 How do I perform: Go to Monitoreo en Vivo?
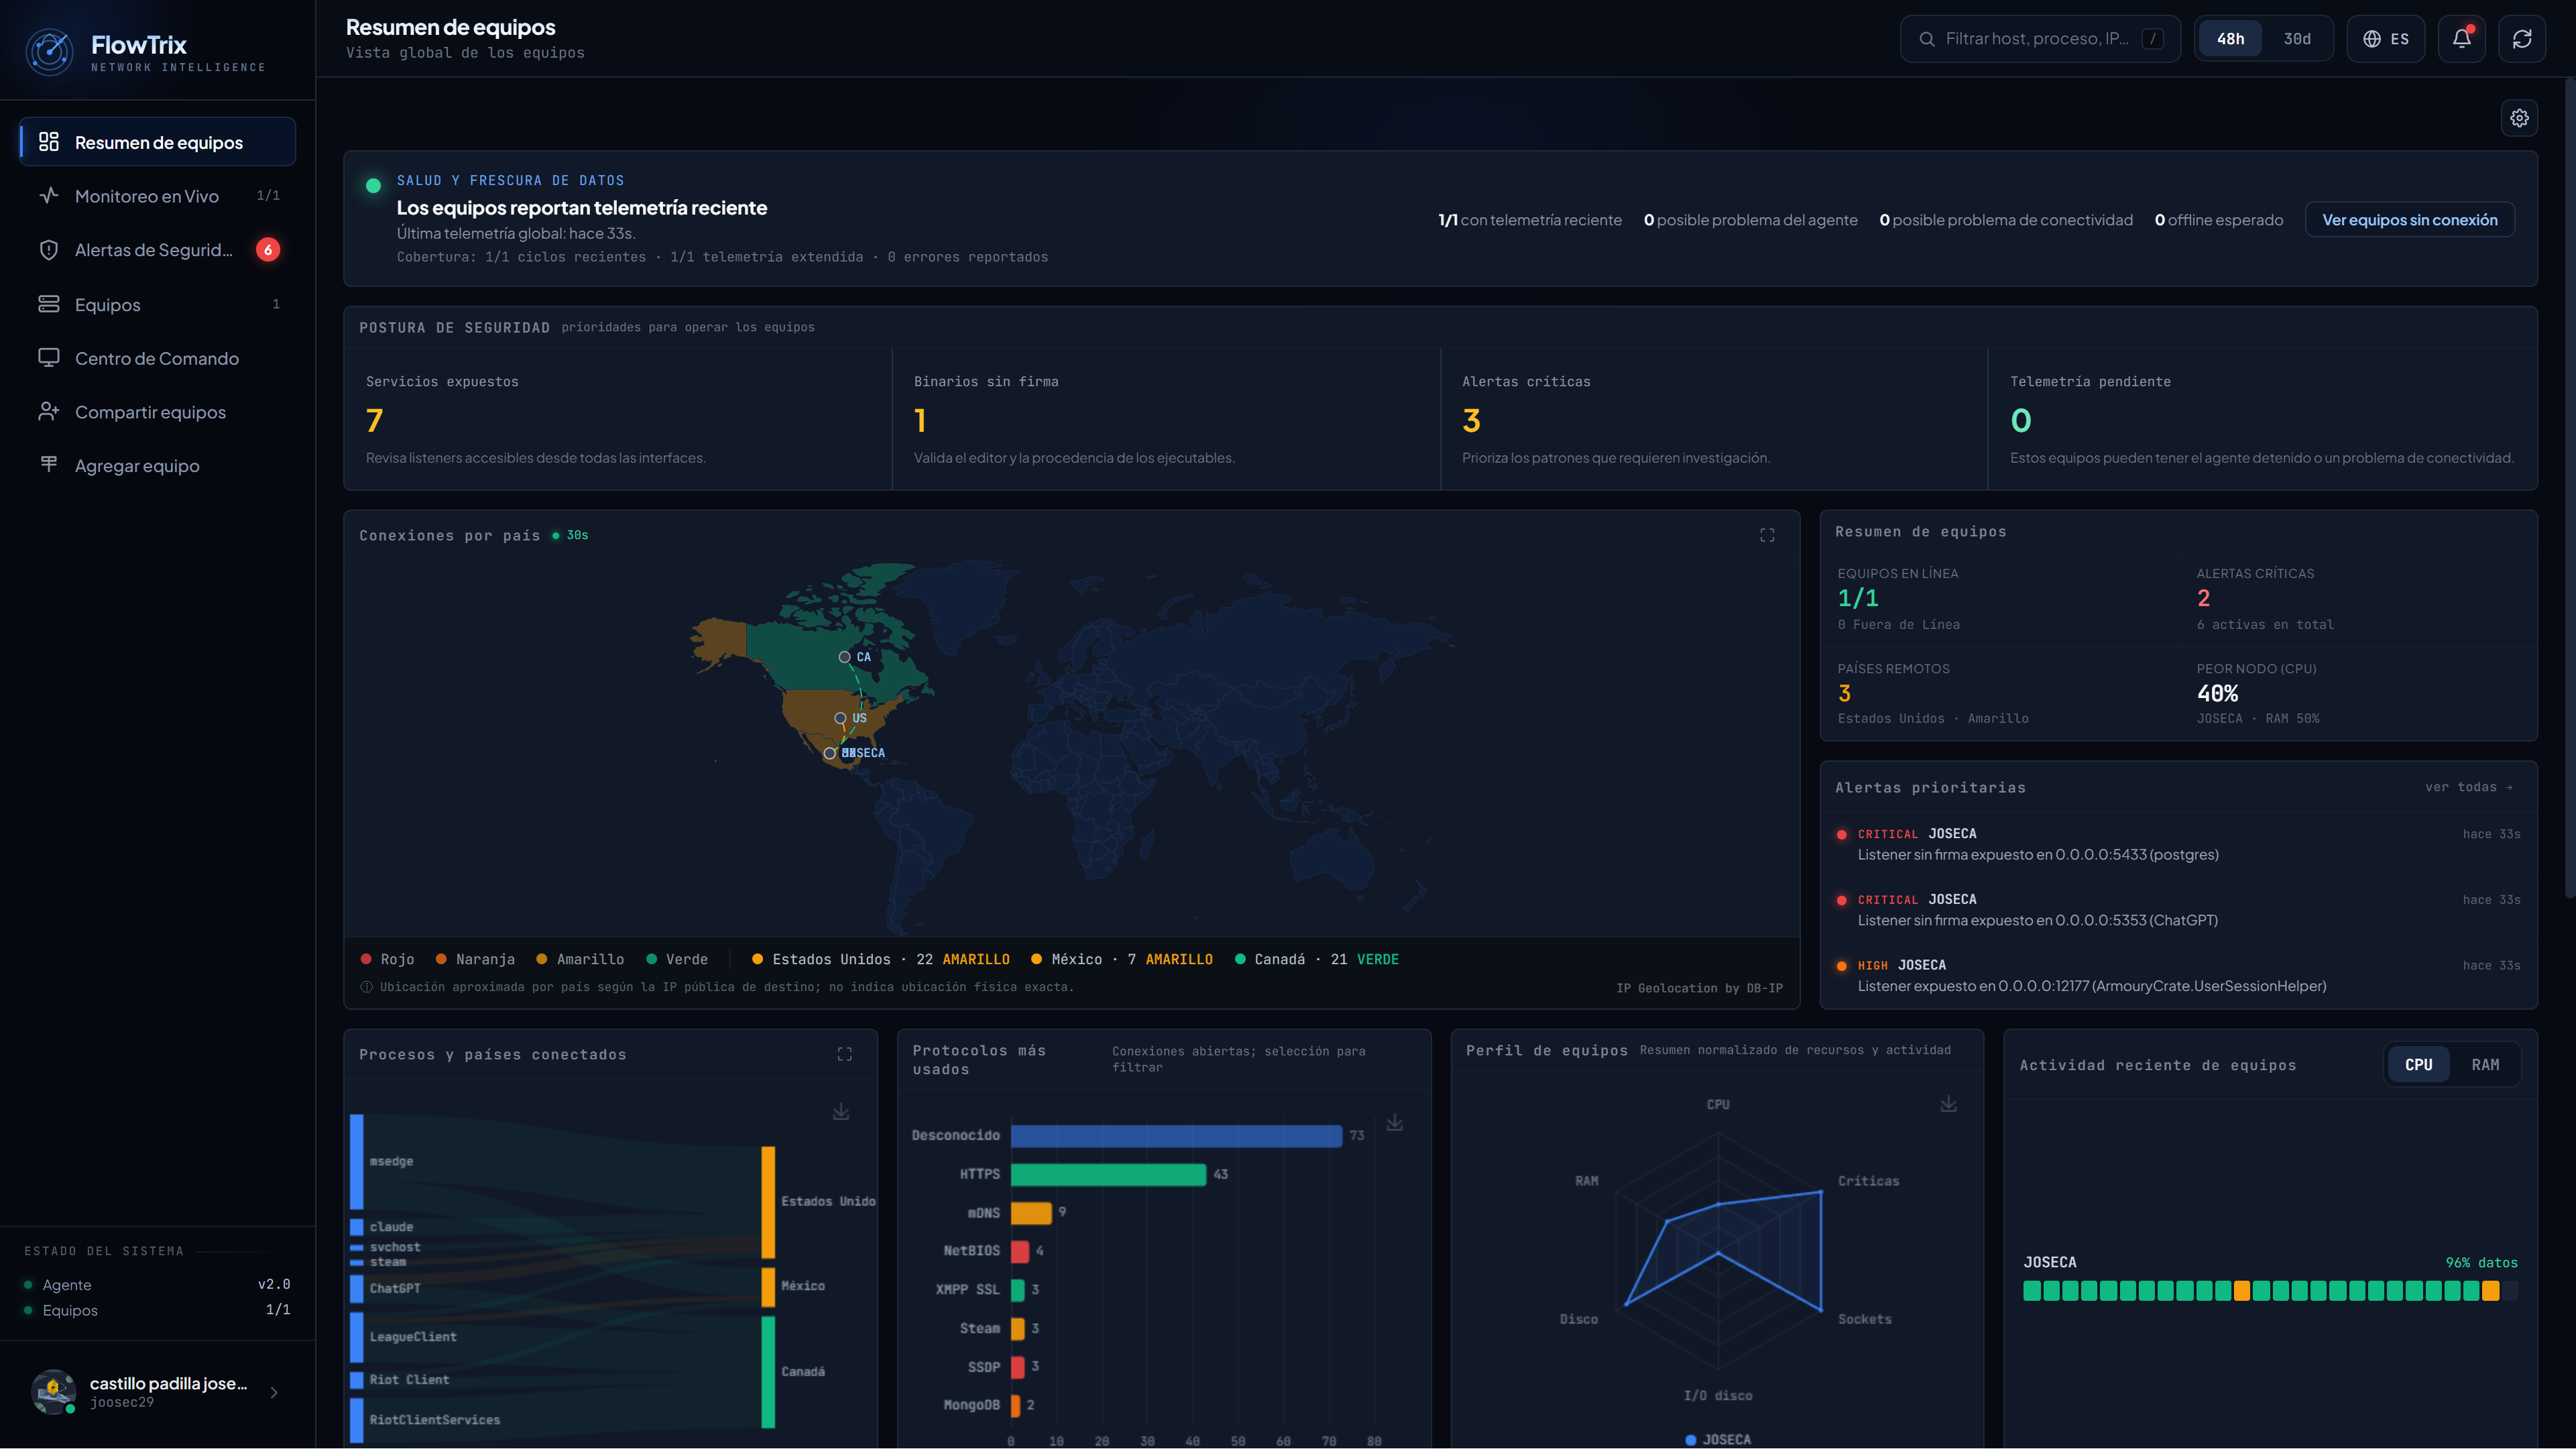pos(158,196)
